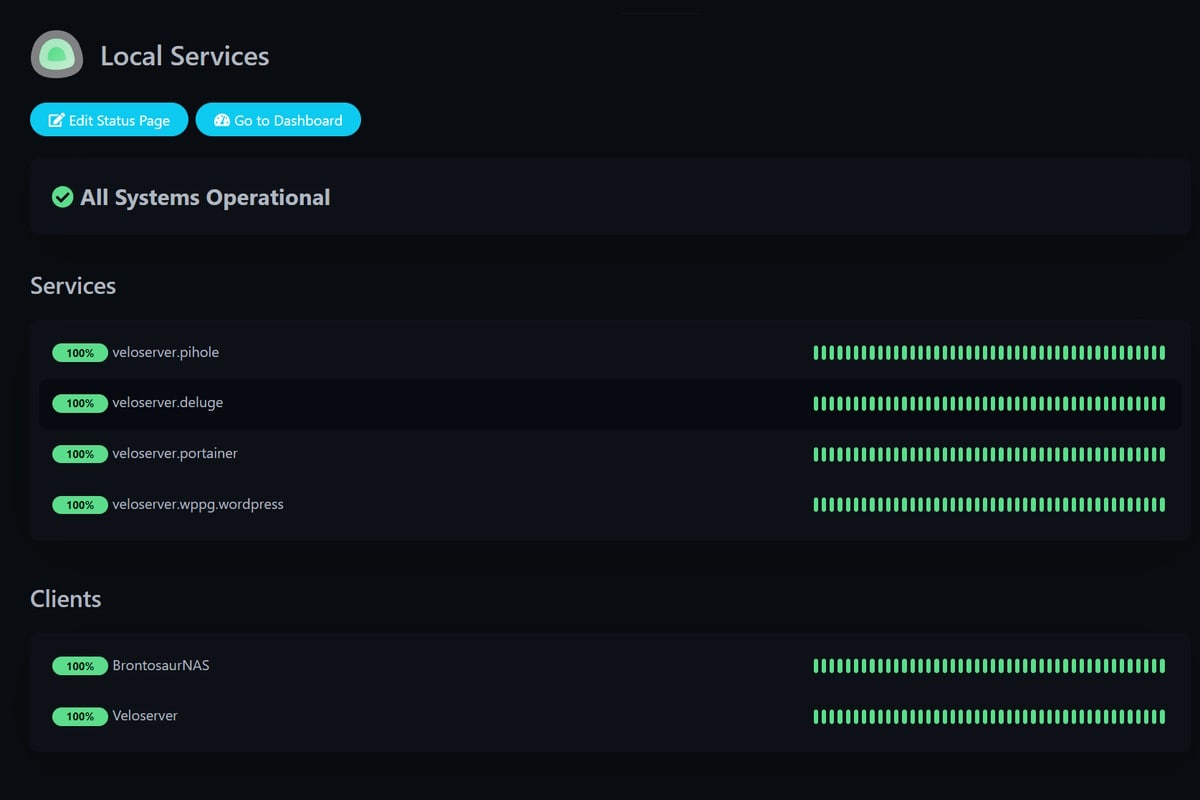Click 100% badge for BrontosaurNAS
Viewport: 1200px width, 800px height.
80,666
